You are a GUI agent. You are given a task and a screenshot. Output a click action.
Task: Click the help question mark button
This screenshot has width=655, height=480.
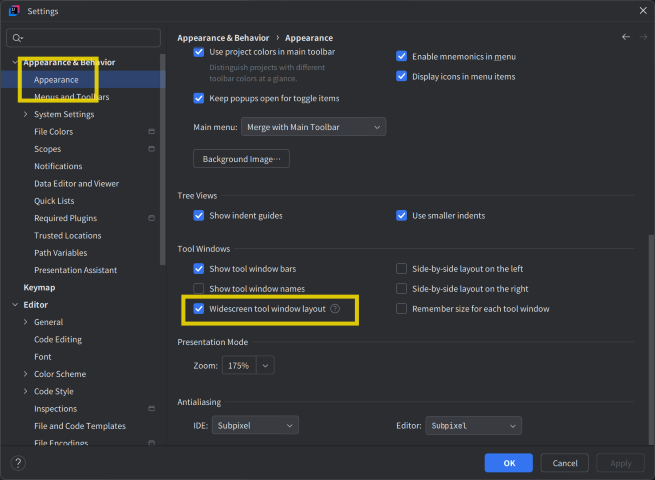click(18, 463)
